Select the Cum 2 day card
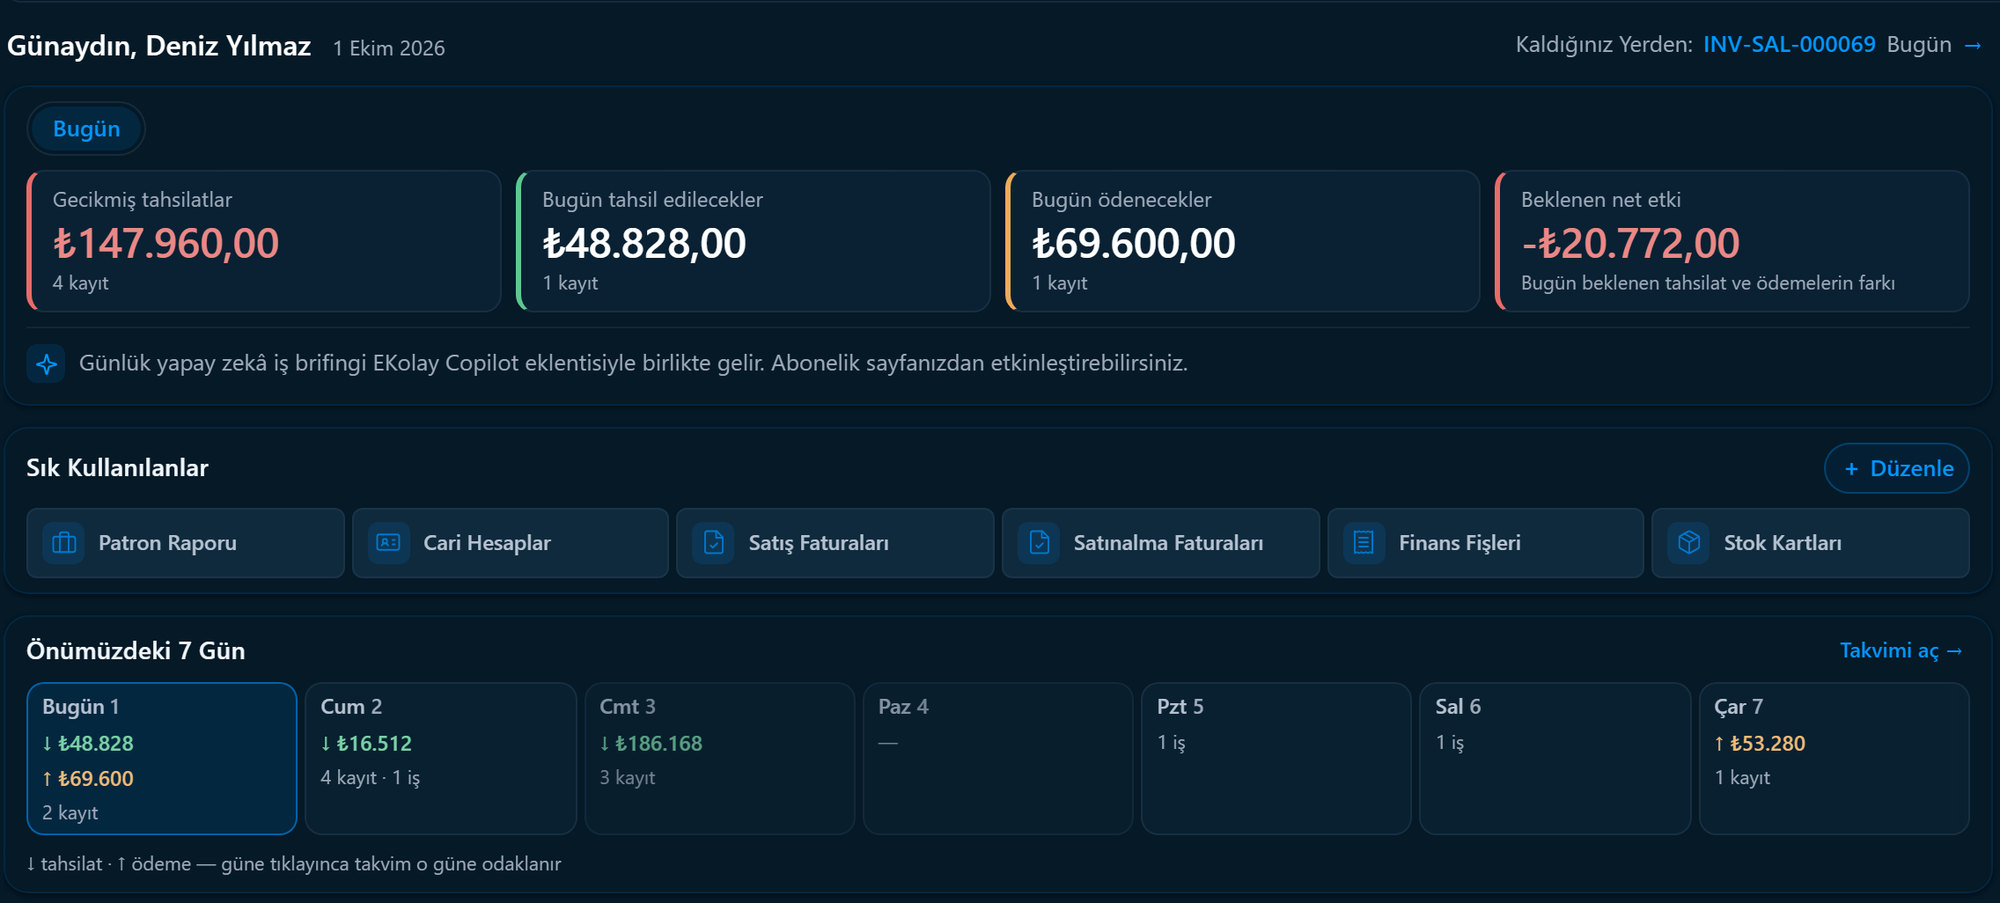 pos(441,759)
